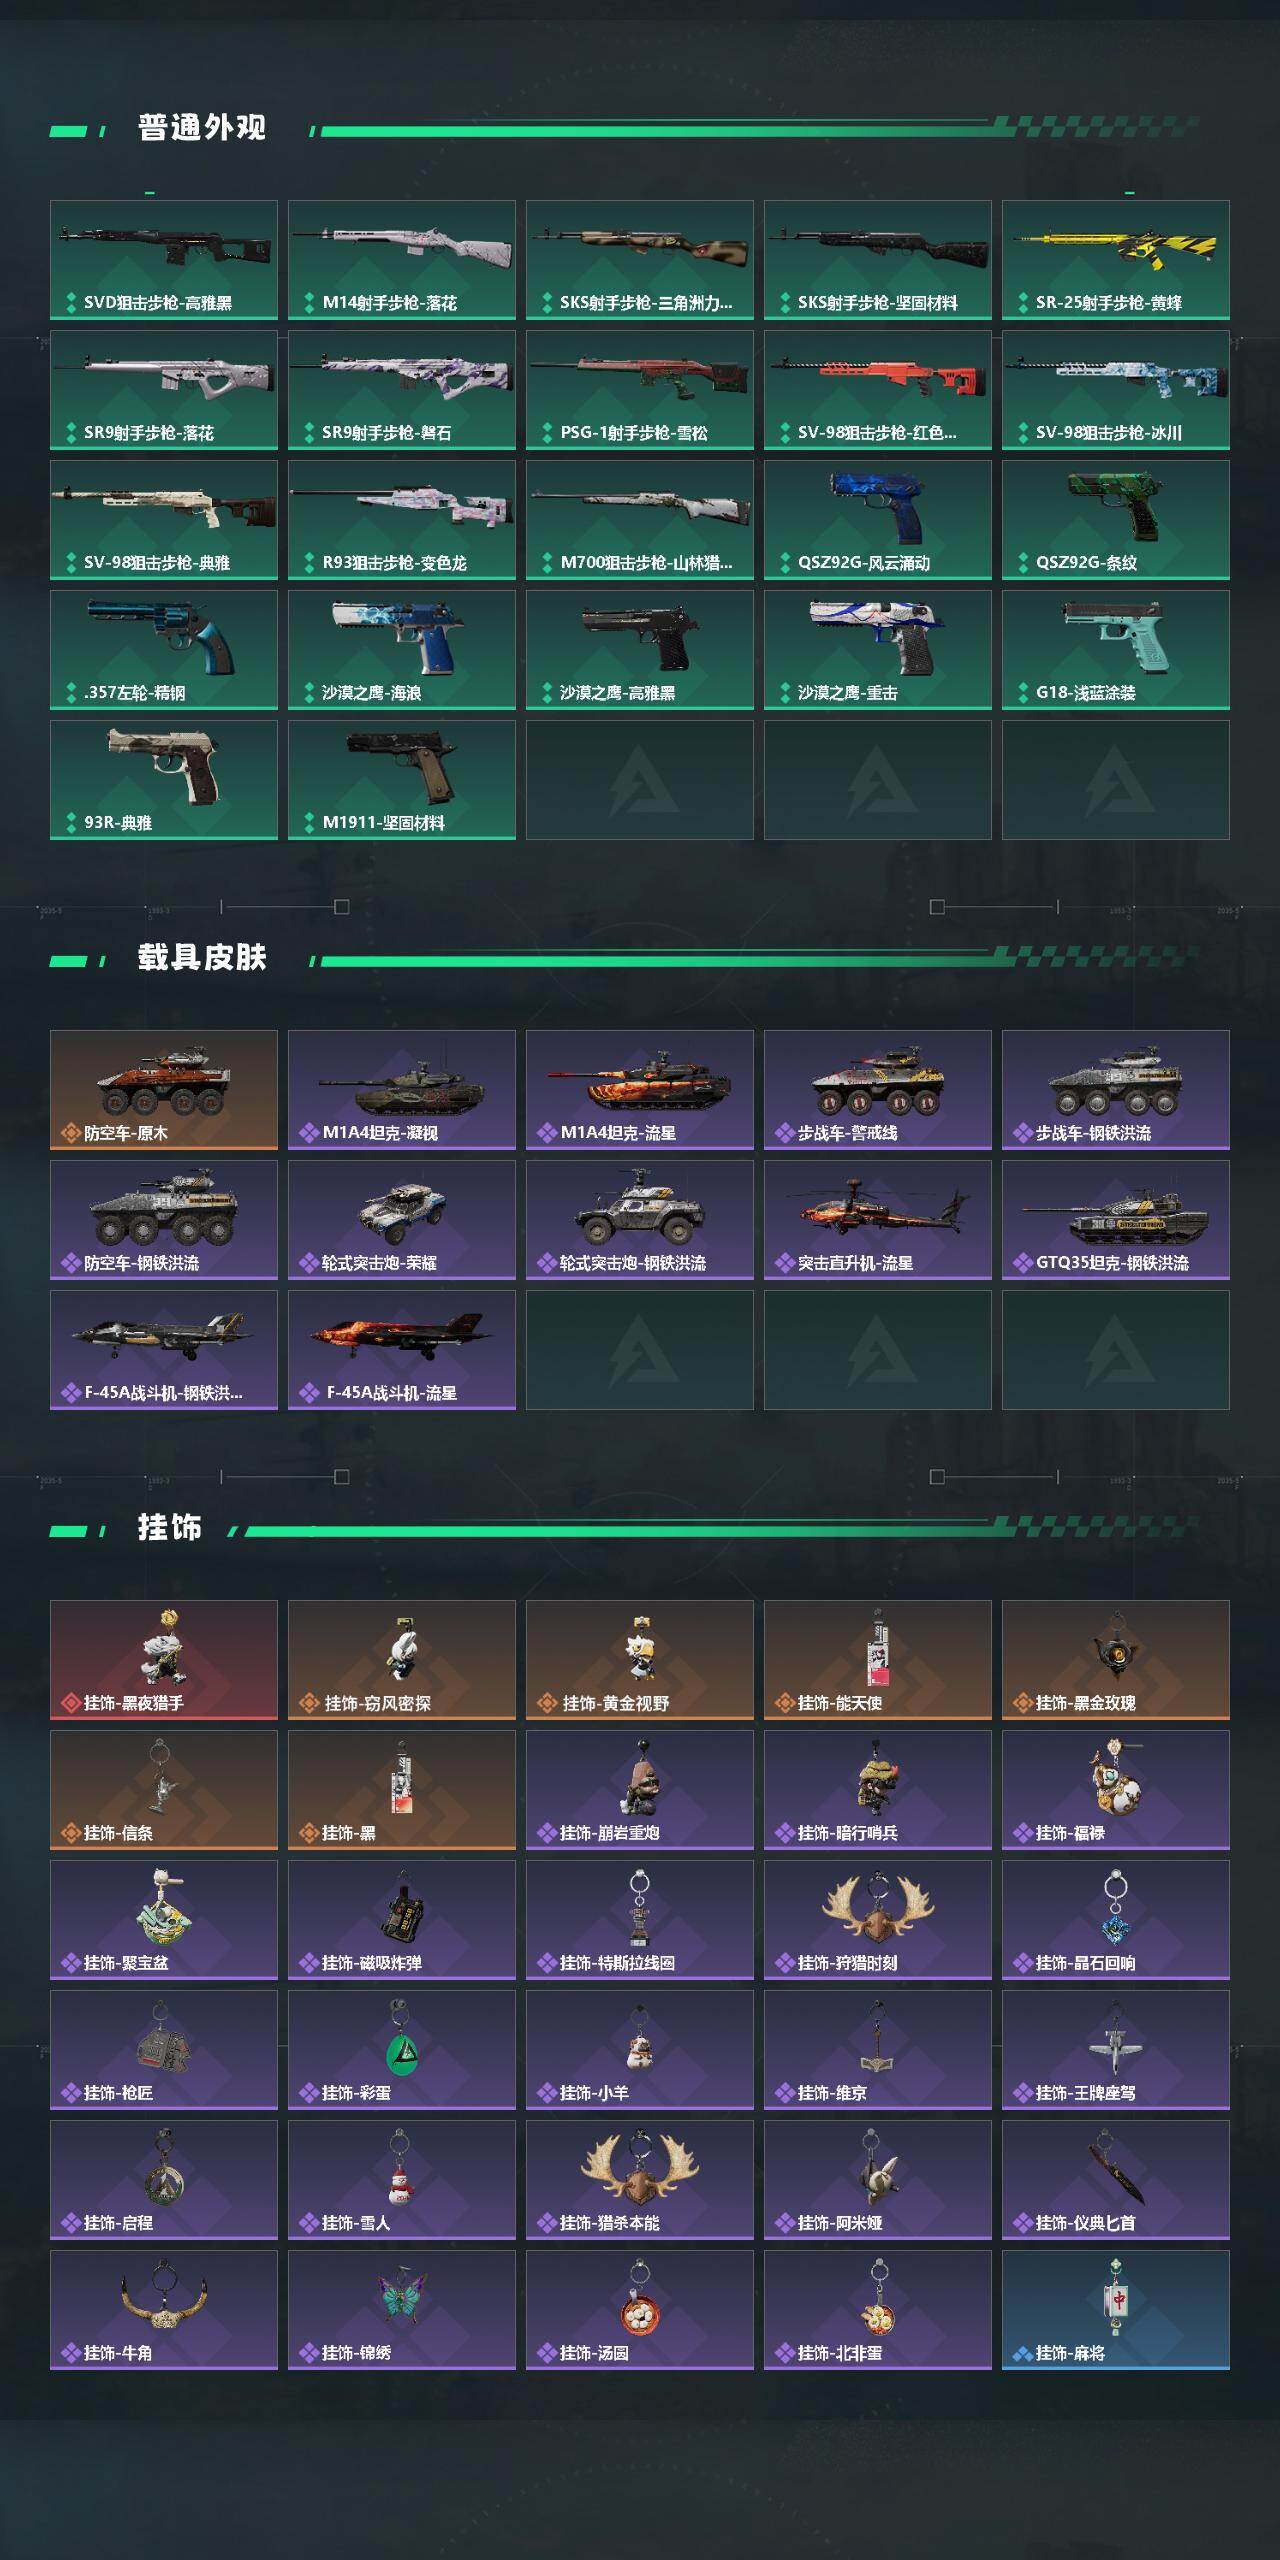
Task: Select the 防空车-原木 vehicle skin
Action: coord(164,1090)
